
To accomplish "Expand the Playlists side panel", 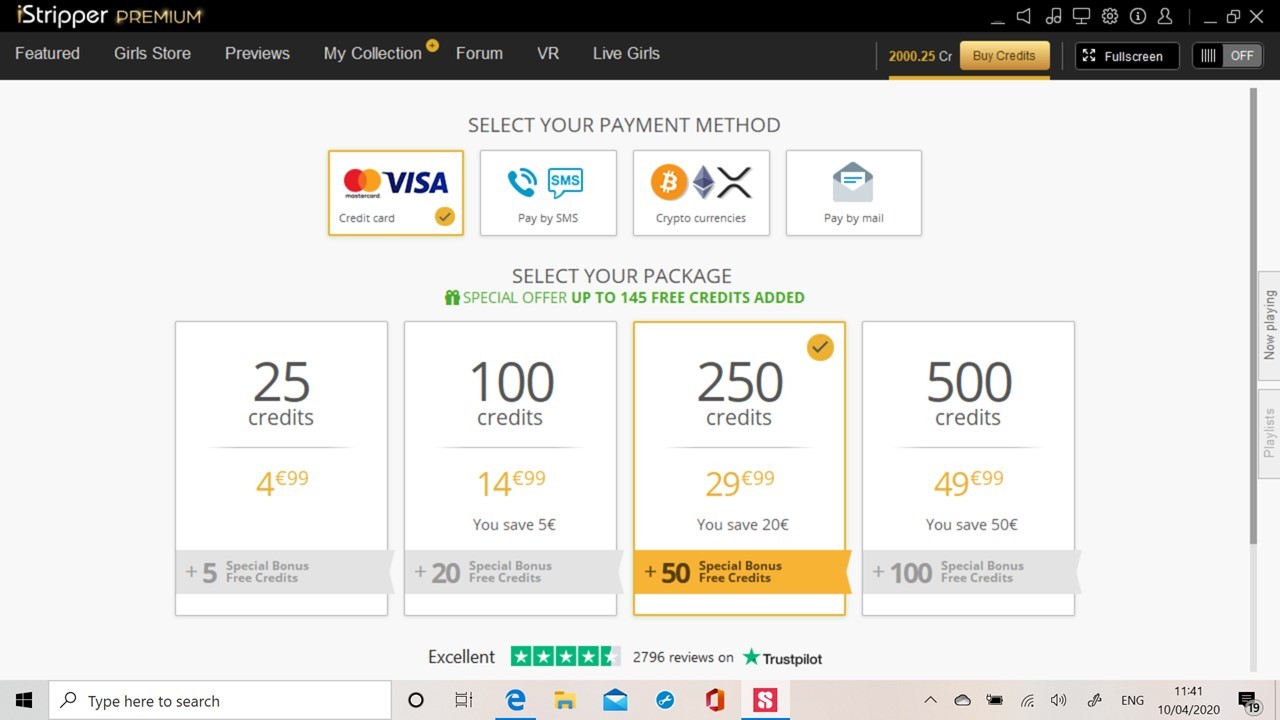I will tap(1269, 433).
